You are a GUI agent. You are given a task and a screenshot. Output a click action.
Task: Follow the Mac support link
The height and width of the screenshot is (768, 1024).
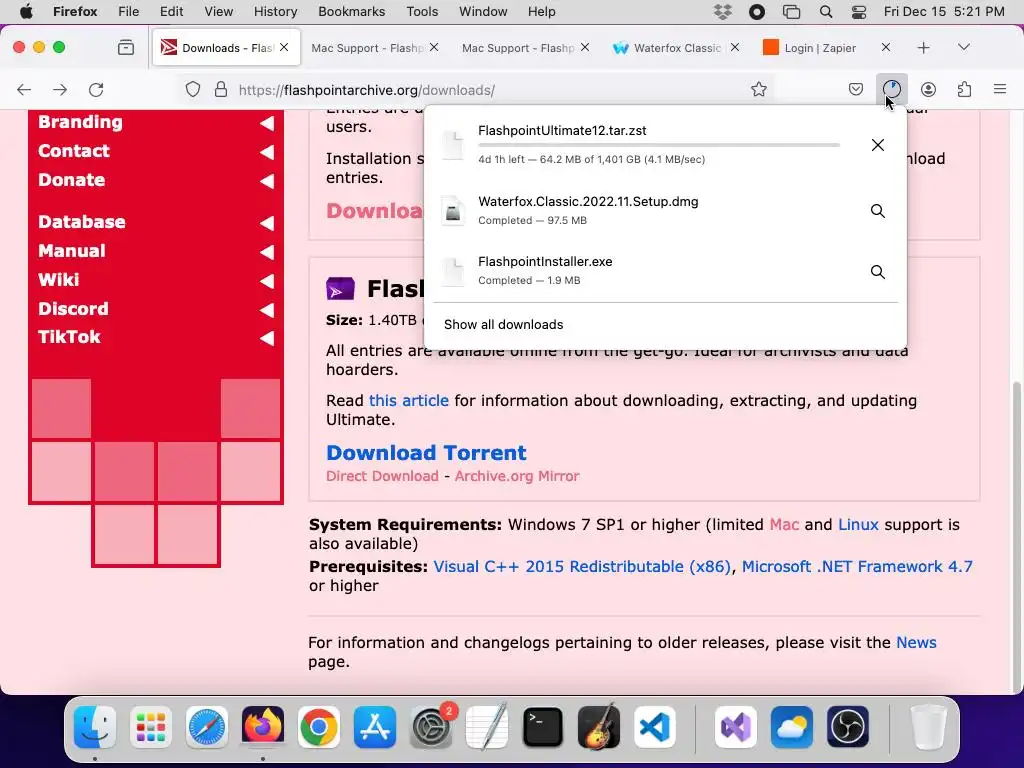pos(784,524)
